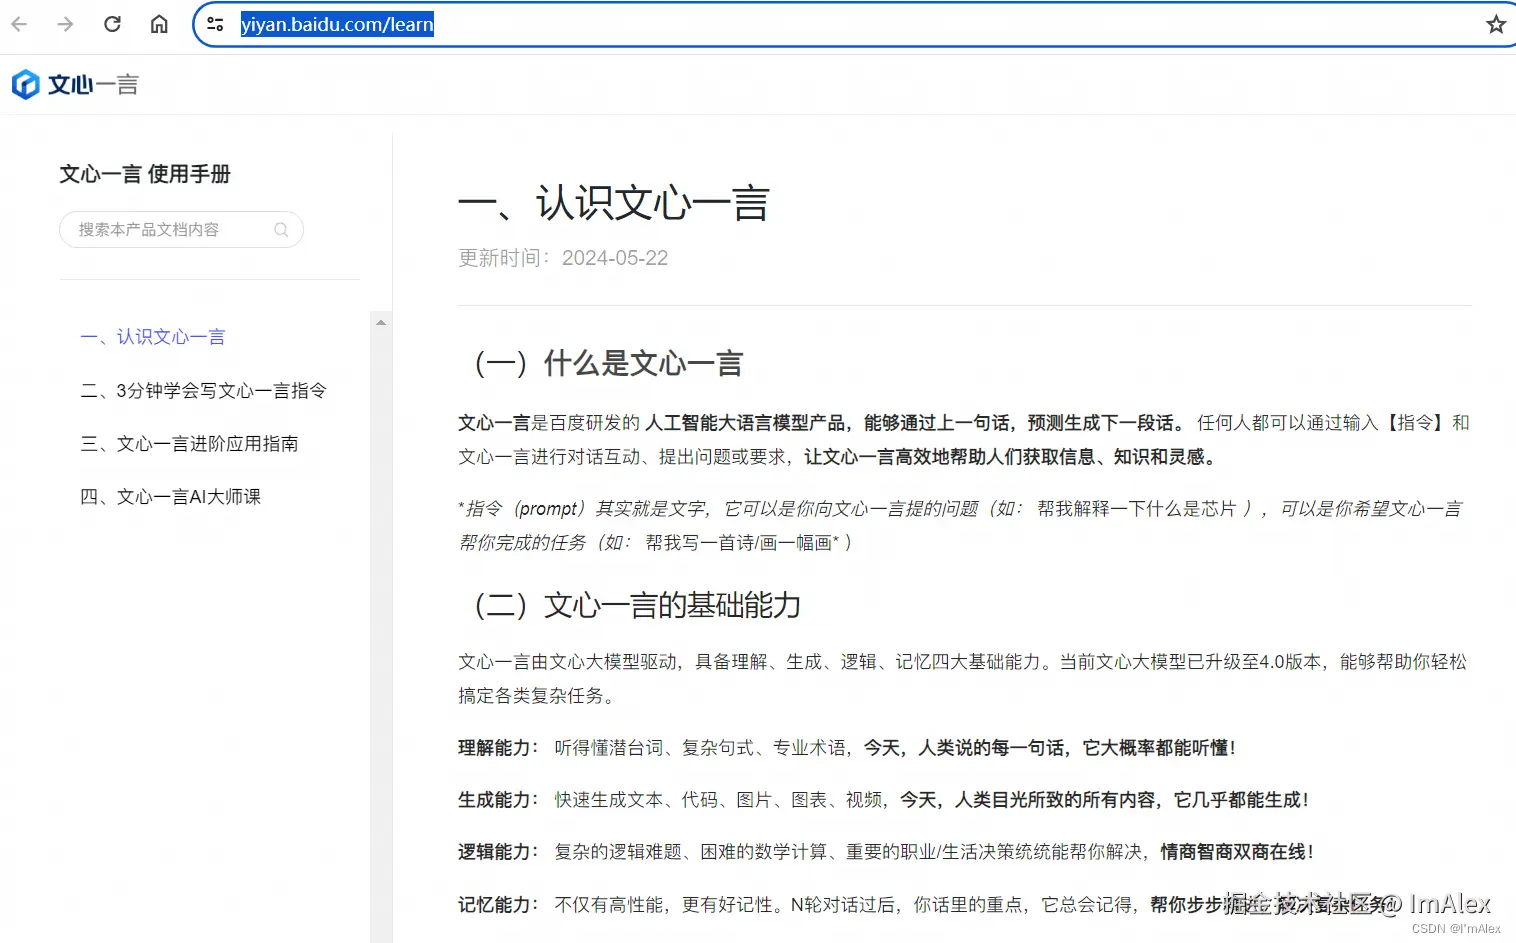The height and width of the screenshot is (943, 1516).
Task: Bookmark this page with the star icon
Action: click(1495, 24)
